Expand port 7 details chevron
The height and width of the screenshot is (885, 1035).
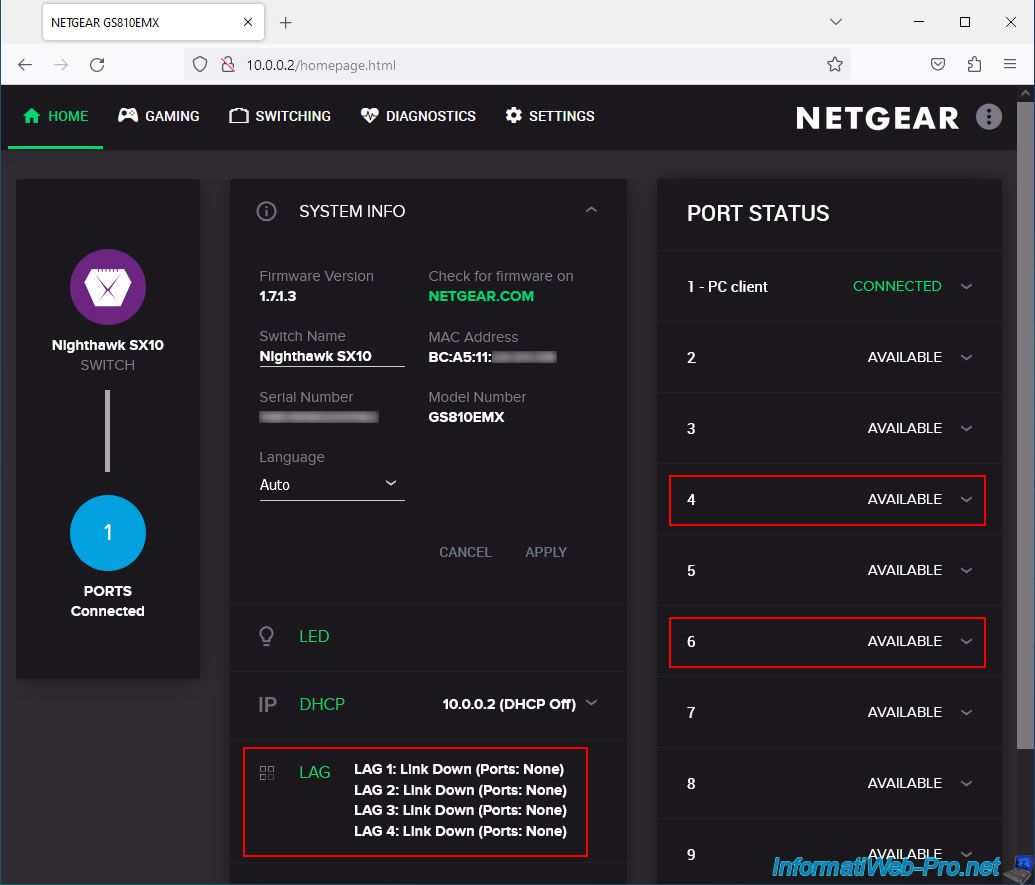click(966, 712)
